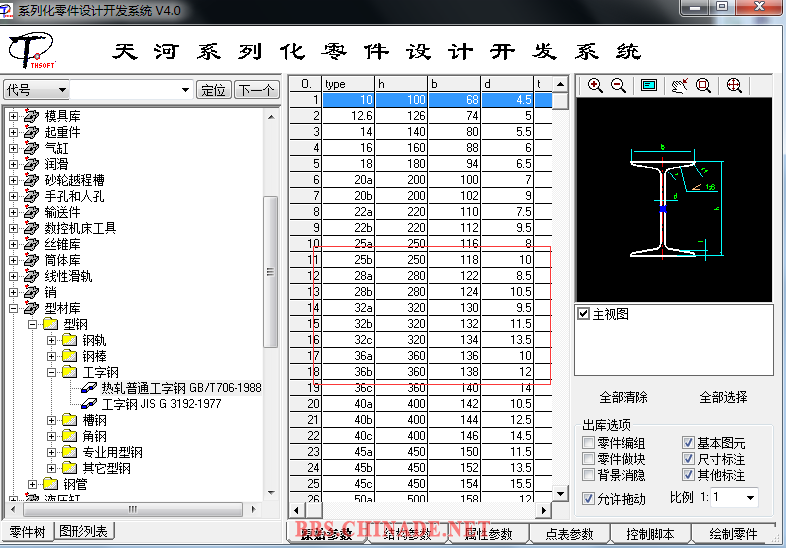Click the 线性滑轨 library icon
The height and width of the screenshot is (548, 786).
tap(31, 277)
